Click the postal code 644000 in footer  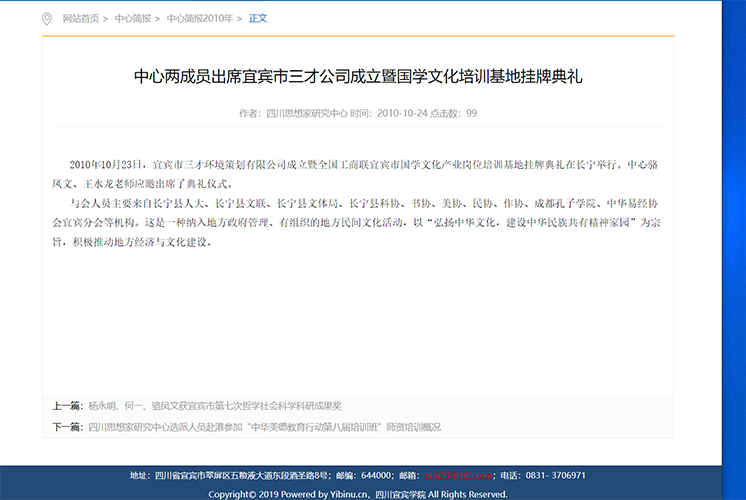click(x=377, y=475)
